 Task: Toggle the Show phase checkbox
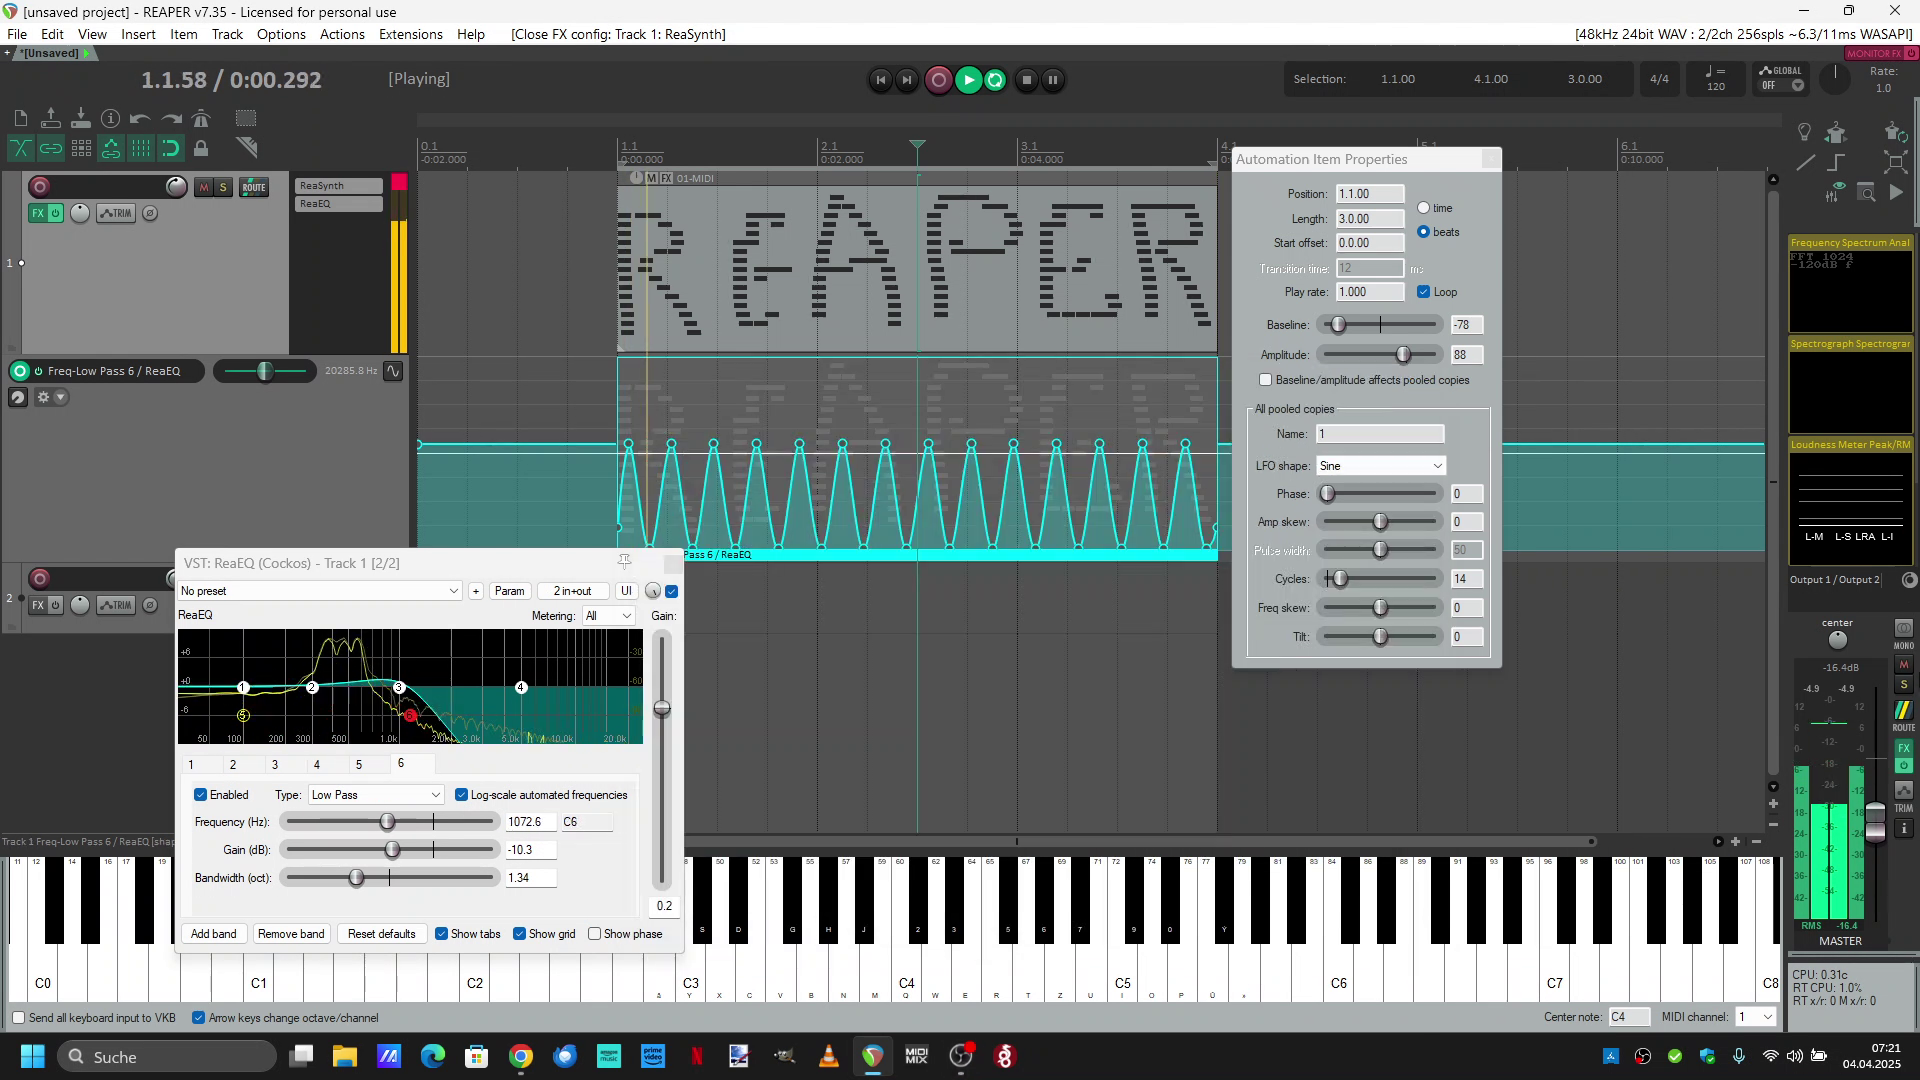tap(595, 934)
